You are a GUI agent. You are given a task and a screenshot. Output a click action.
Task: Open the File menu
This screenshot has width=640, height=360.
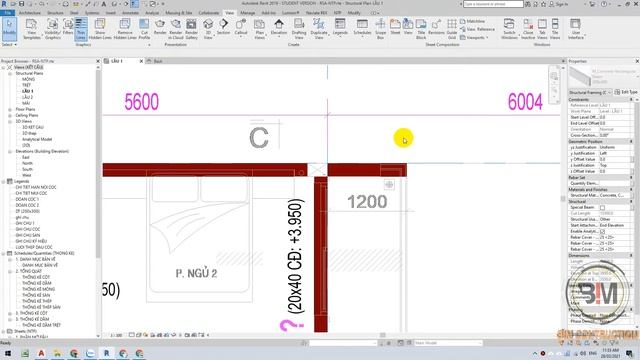[x=7, y=13]
